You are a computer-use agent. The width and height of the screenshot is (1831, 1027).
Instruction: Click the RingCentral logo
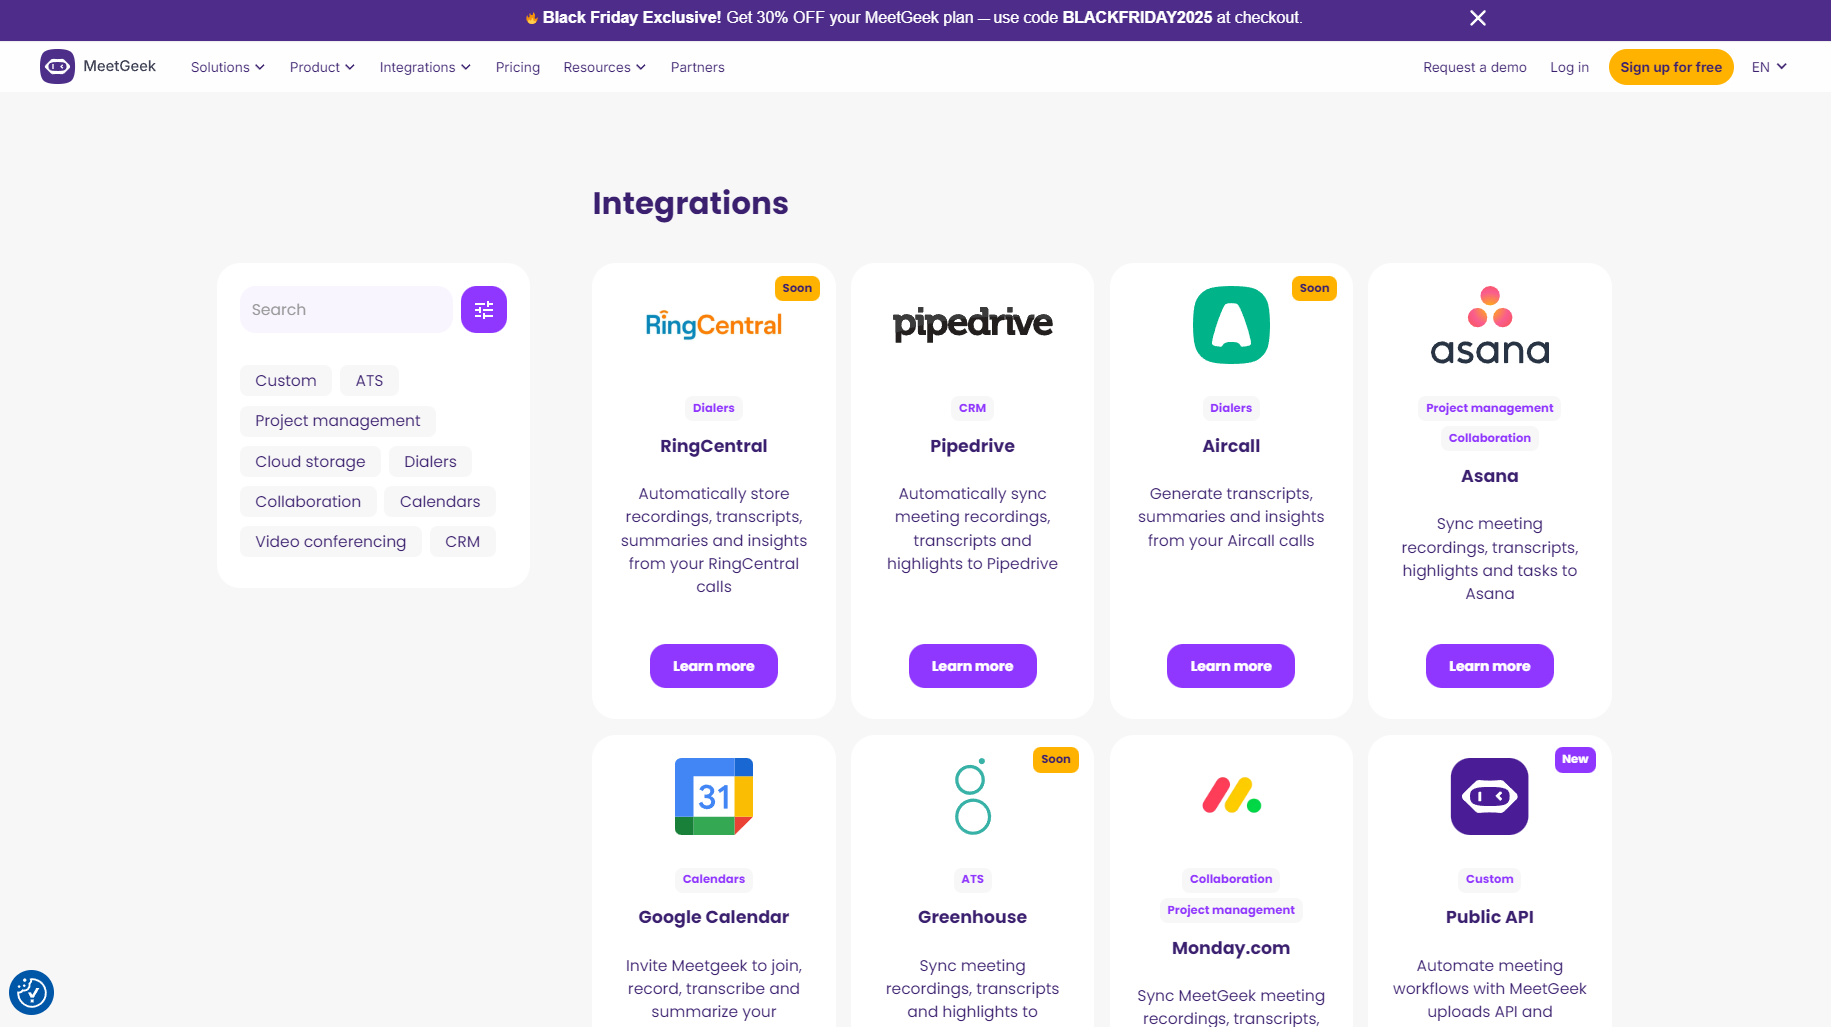[713, 325]
